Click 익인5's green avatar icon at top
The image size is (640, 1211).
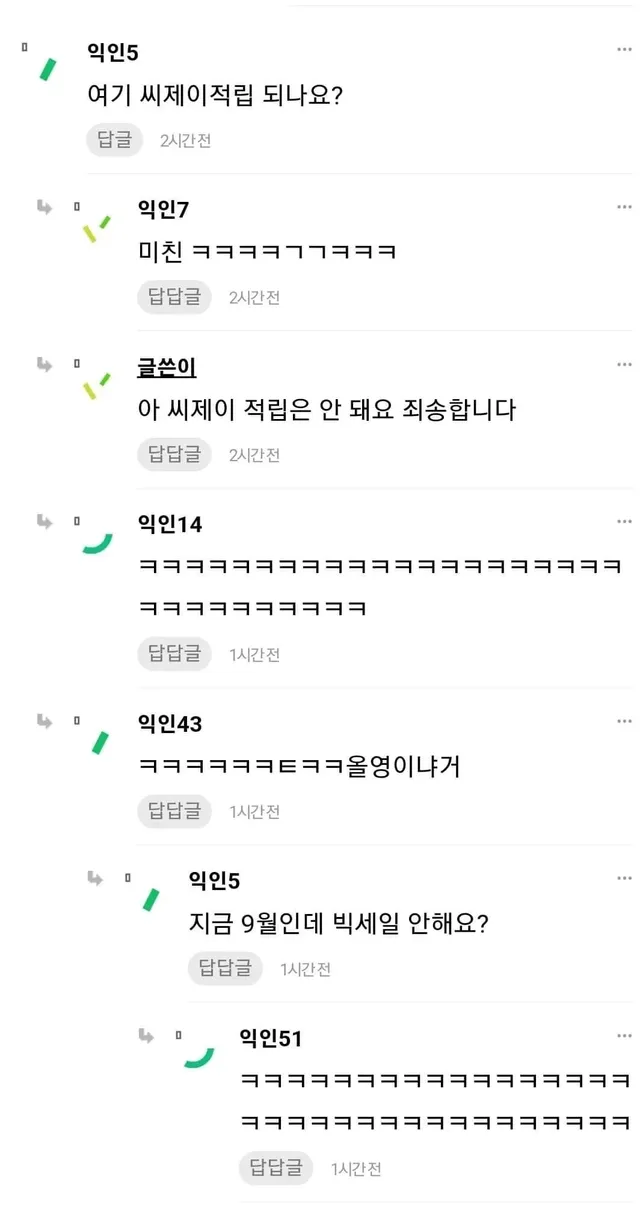(x=47, y=69)
